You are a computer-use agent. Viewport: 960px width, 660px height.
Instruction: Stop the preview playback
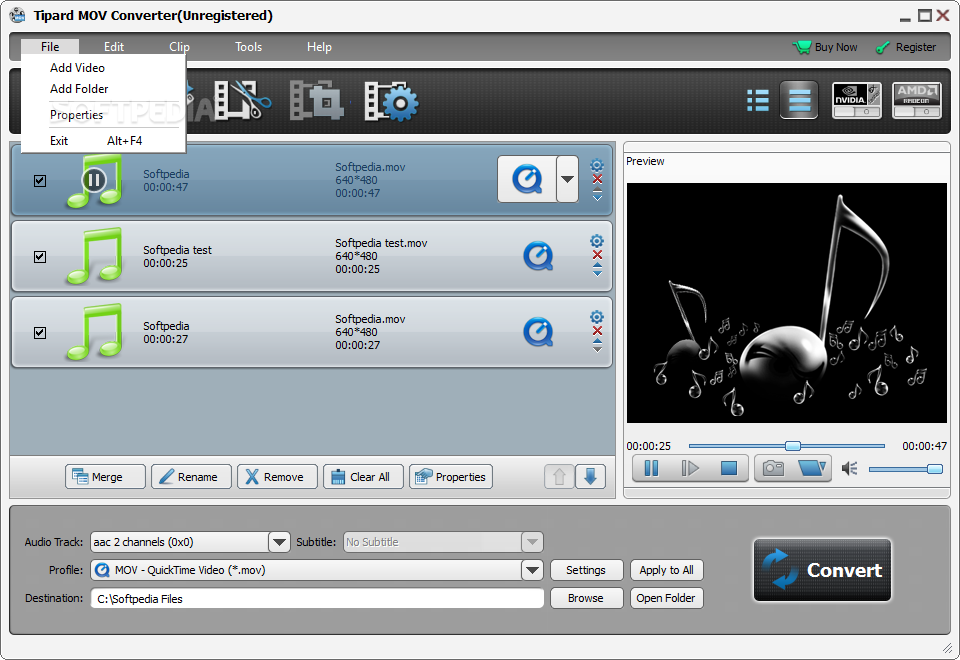point(729,468)
